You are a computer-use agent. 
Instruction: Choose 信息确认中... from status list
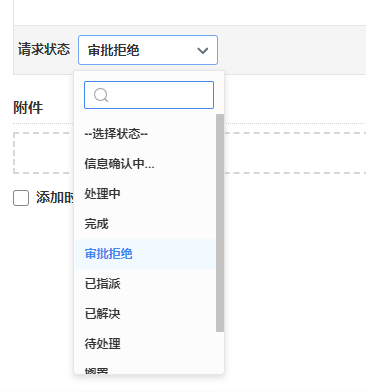(x=145, y=164)
